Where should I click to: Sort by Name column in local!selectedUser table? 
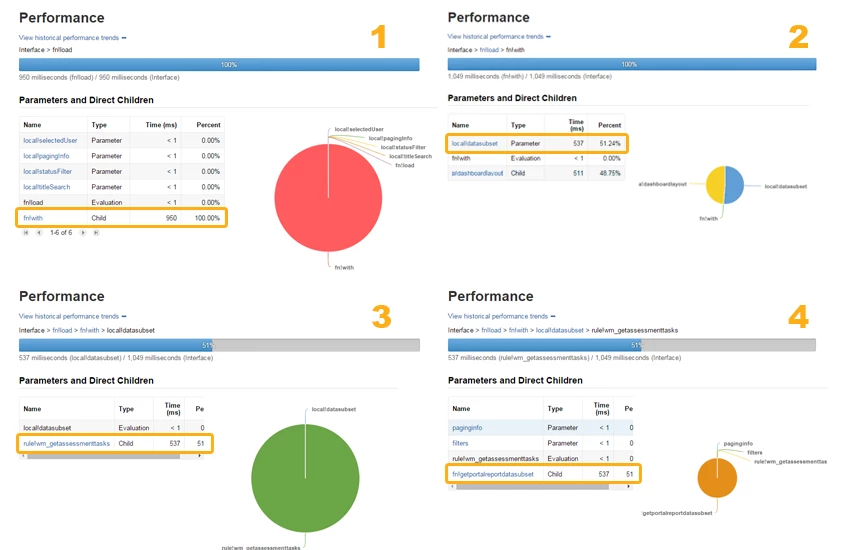32,125
